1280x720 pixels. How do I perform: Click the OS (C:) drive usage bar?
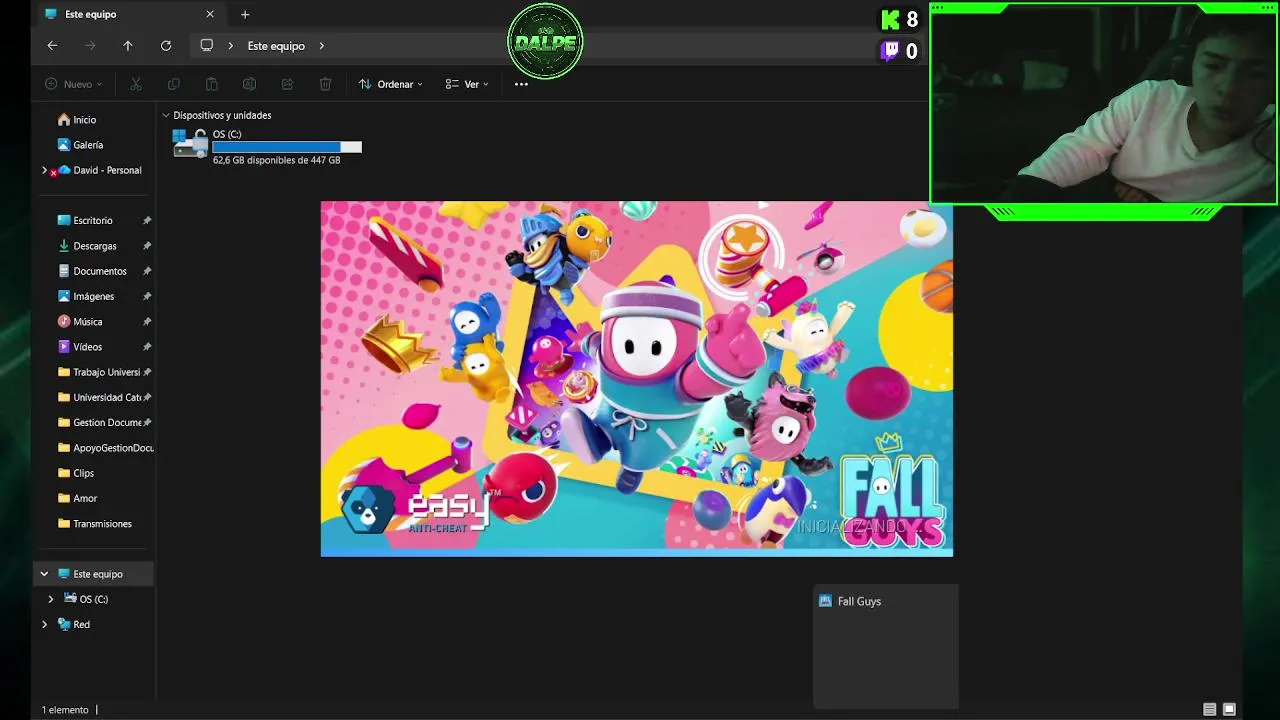(287, 147)
